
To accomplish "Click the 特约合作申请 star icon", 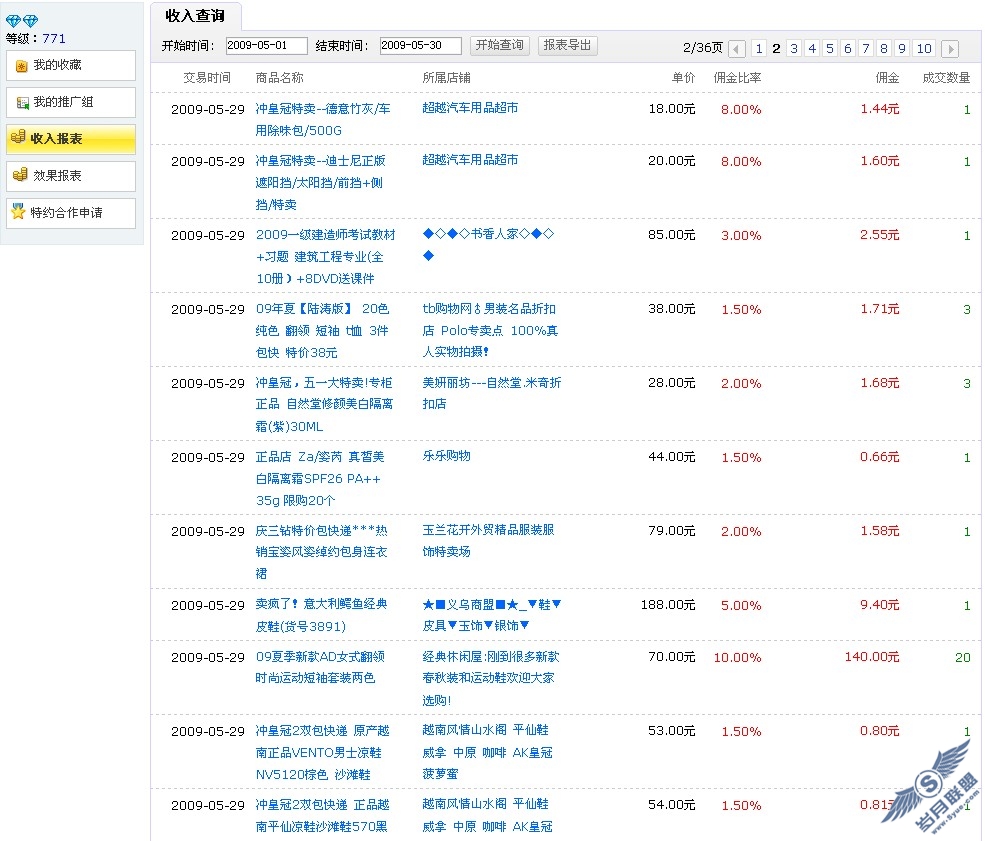I will [18, 212].
